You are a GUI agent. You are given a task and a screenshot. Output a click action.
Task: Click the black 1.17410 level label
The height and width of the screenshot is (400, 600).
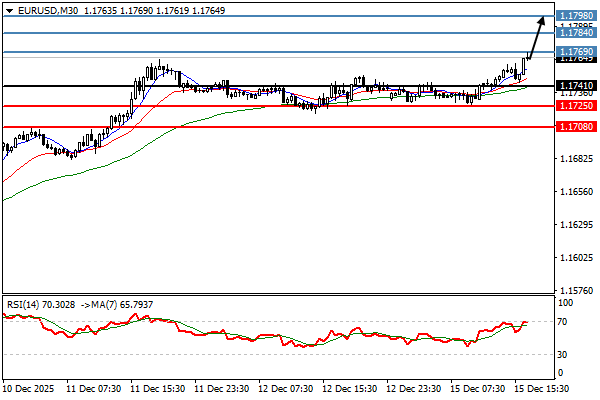(577, 86)
